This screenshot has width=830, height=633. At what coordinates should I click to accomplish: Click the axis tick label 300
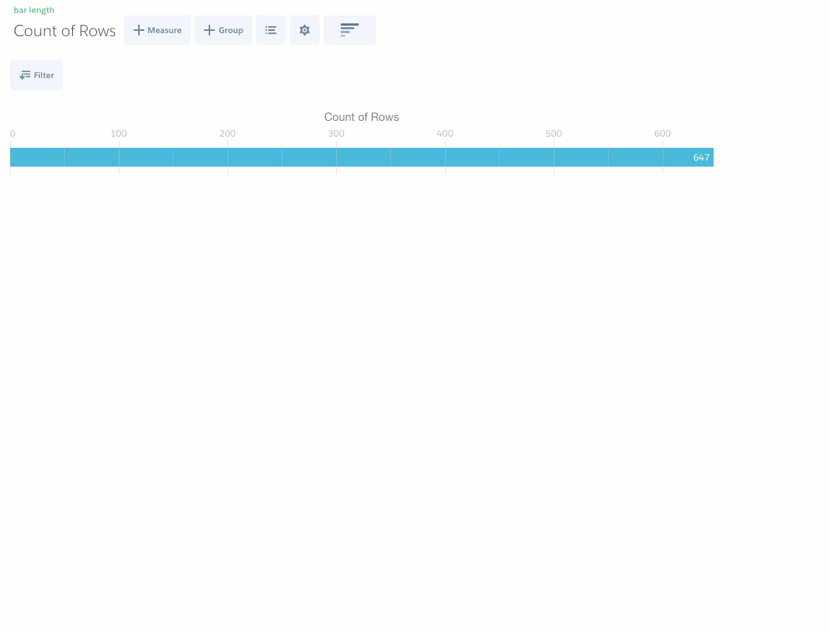[336, 134]
